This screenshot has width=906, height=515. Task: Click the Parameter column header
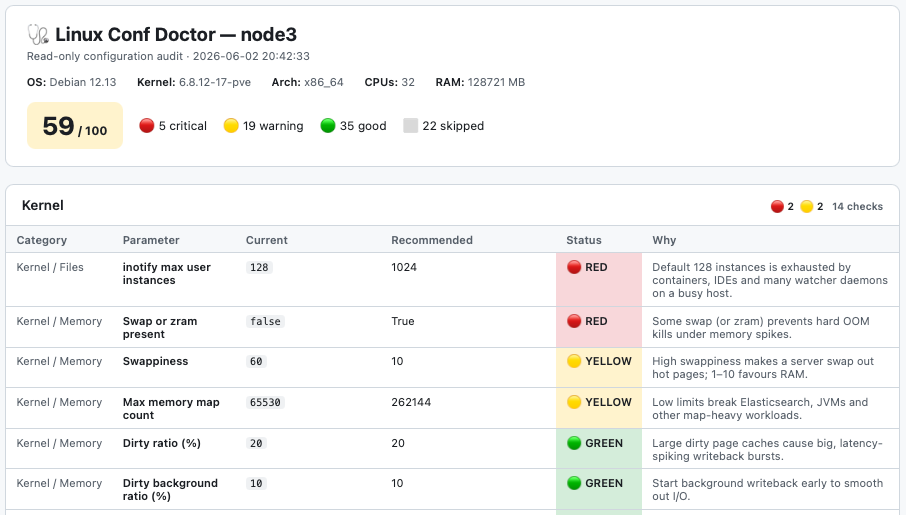[x=151, y=240]
